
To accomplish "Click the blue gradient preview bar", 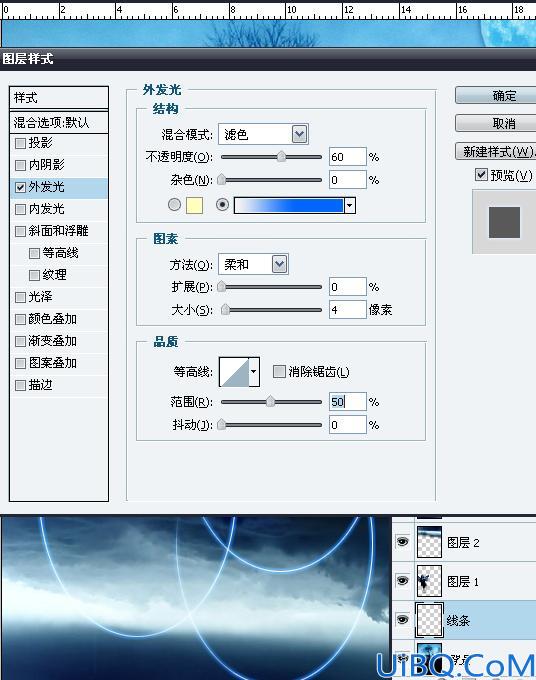I will (289, 205).
